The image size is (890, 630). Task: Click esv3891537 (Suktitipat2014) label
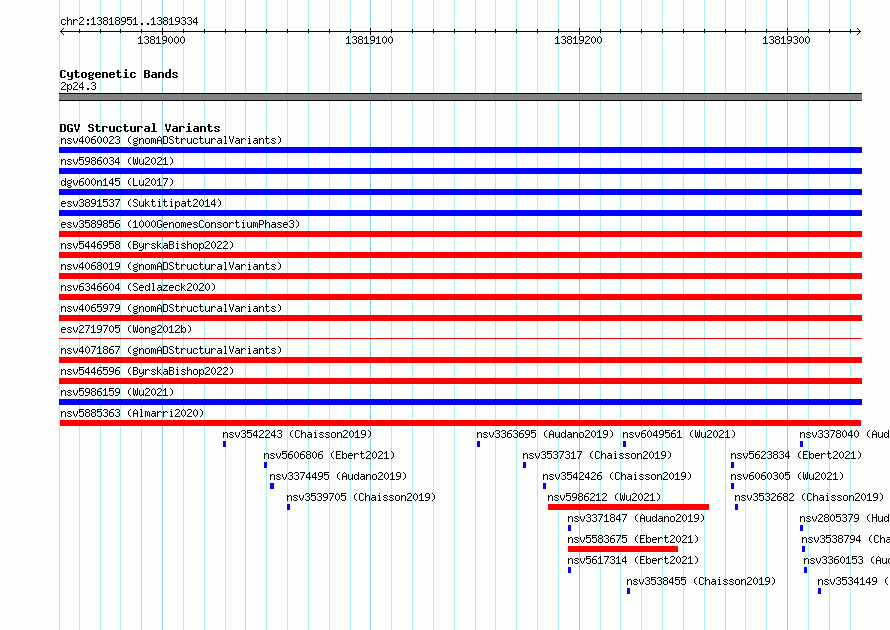coord(141,203)
